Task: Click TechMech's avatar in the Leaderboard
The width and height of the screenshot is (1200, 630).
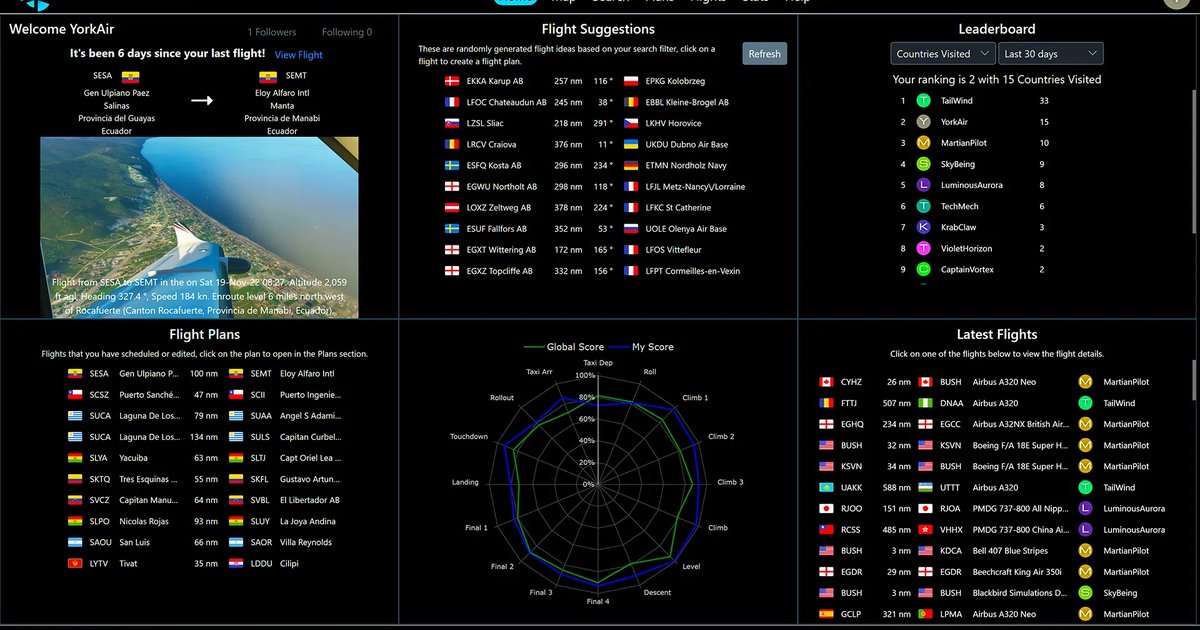Action: pyautogui.click(x=924, y=206)
